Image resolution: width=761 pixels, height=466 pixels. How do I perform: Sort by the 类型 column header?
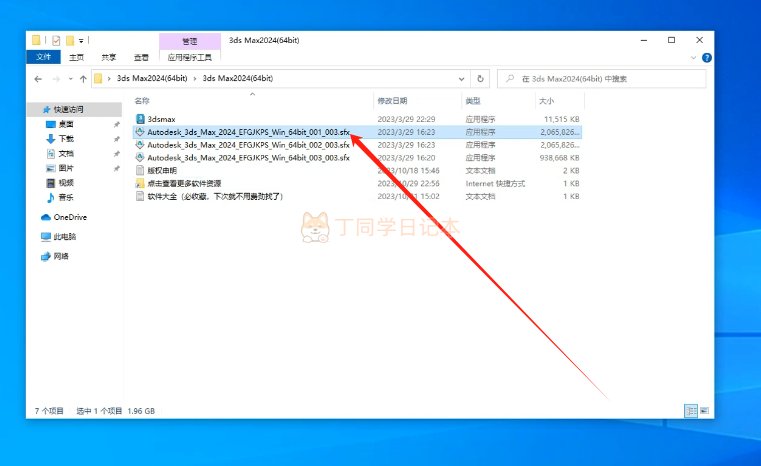[473, 101]
